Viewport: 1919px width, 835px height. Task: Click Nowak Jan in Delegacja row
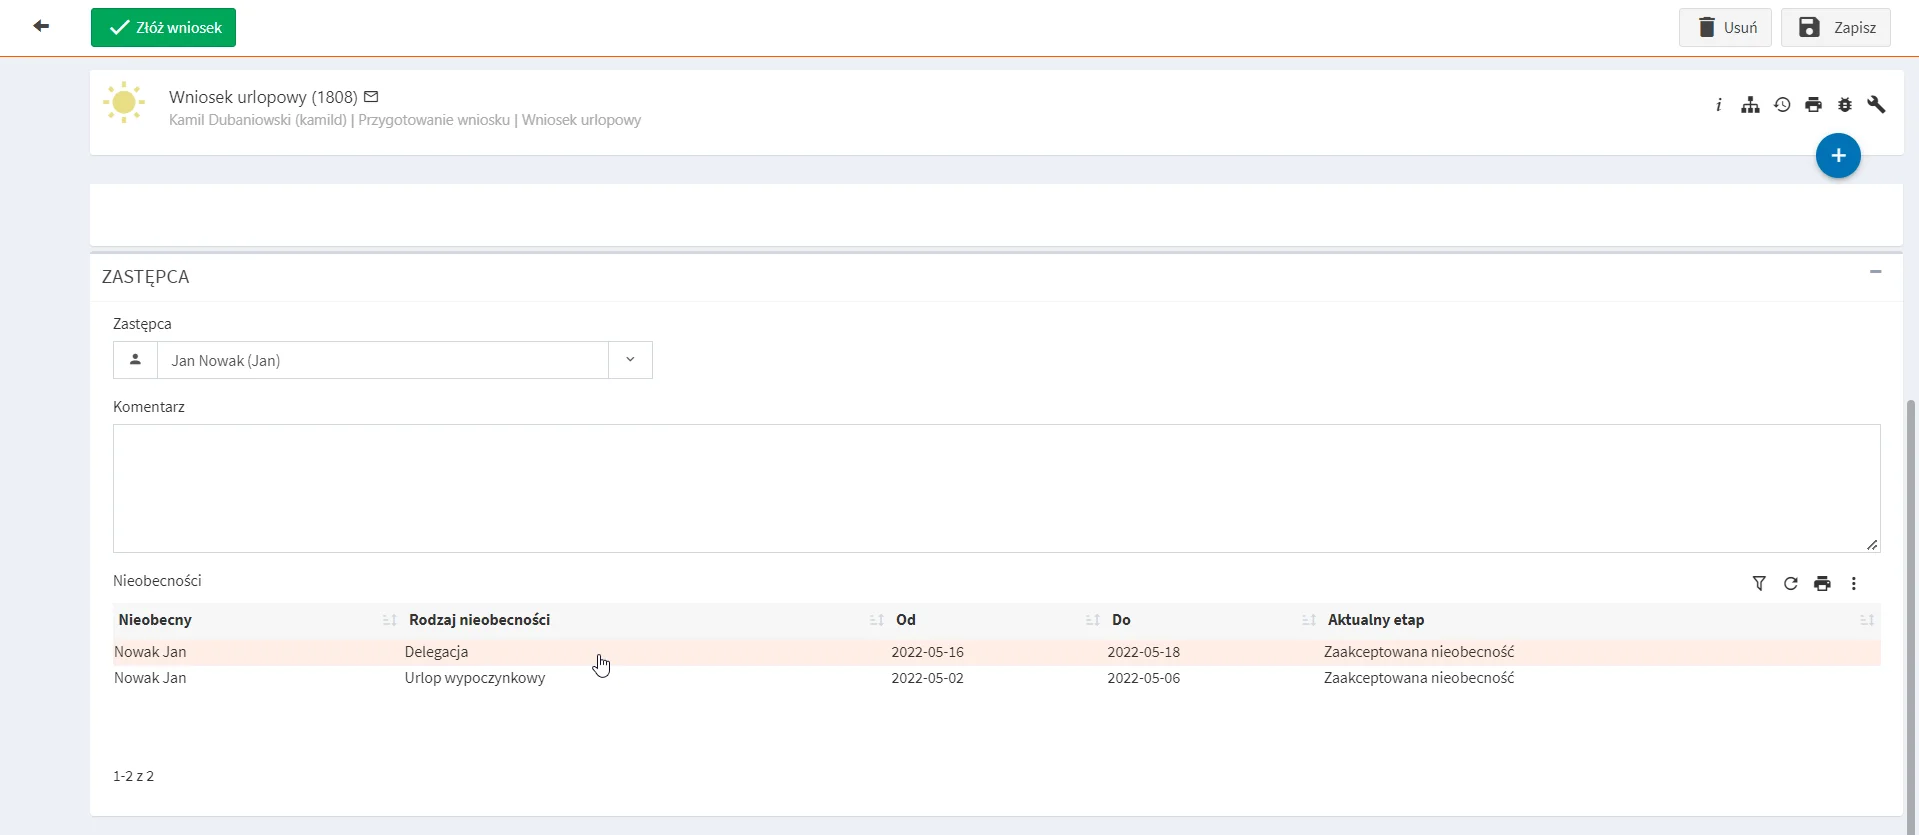point(150,652)
